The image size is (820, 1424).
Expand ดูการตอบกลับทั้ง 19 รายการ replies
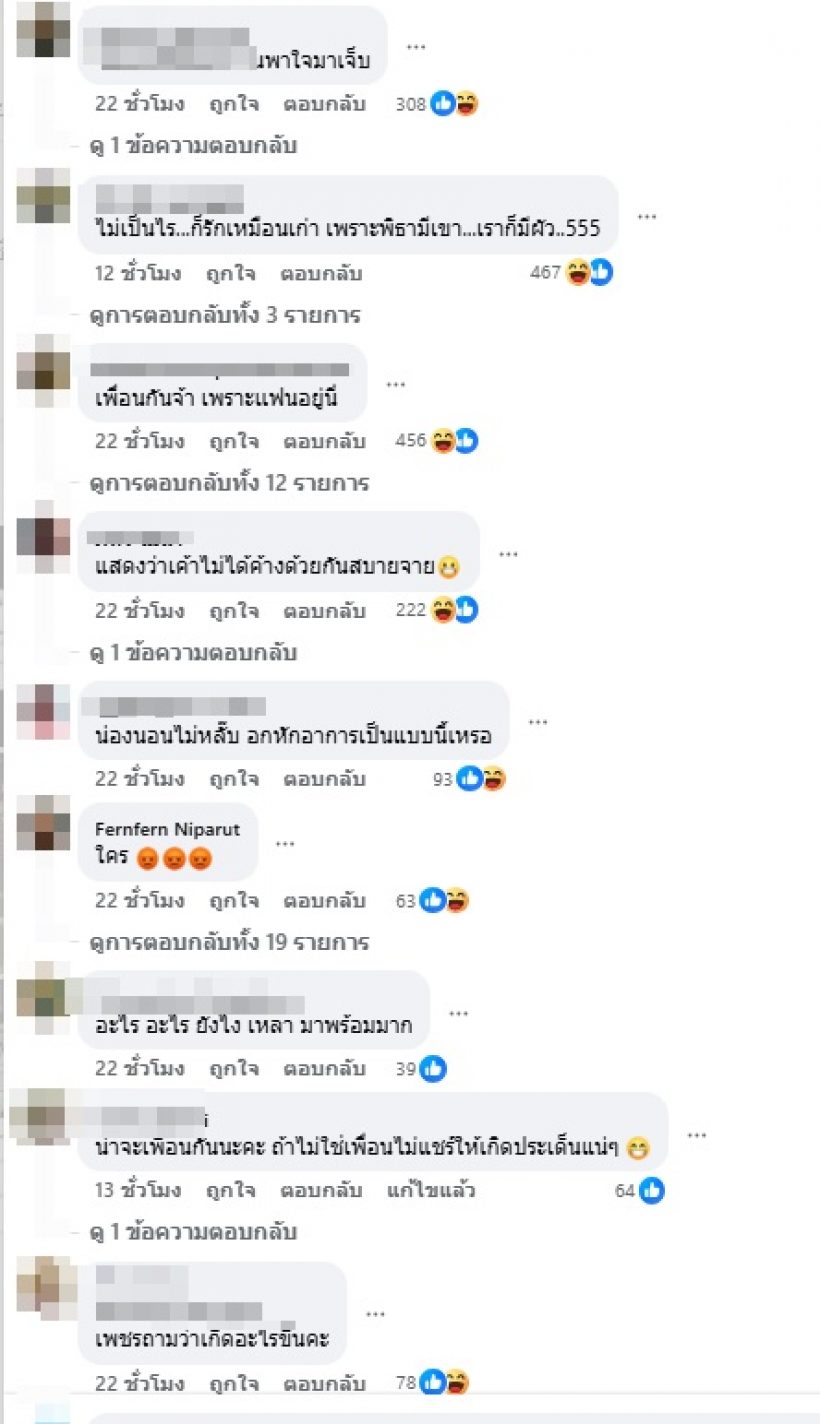click(x=229, y=942)
